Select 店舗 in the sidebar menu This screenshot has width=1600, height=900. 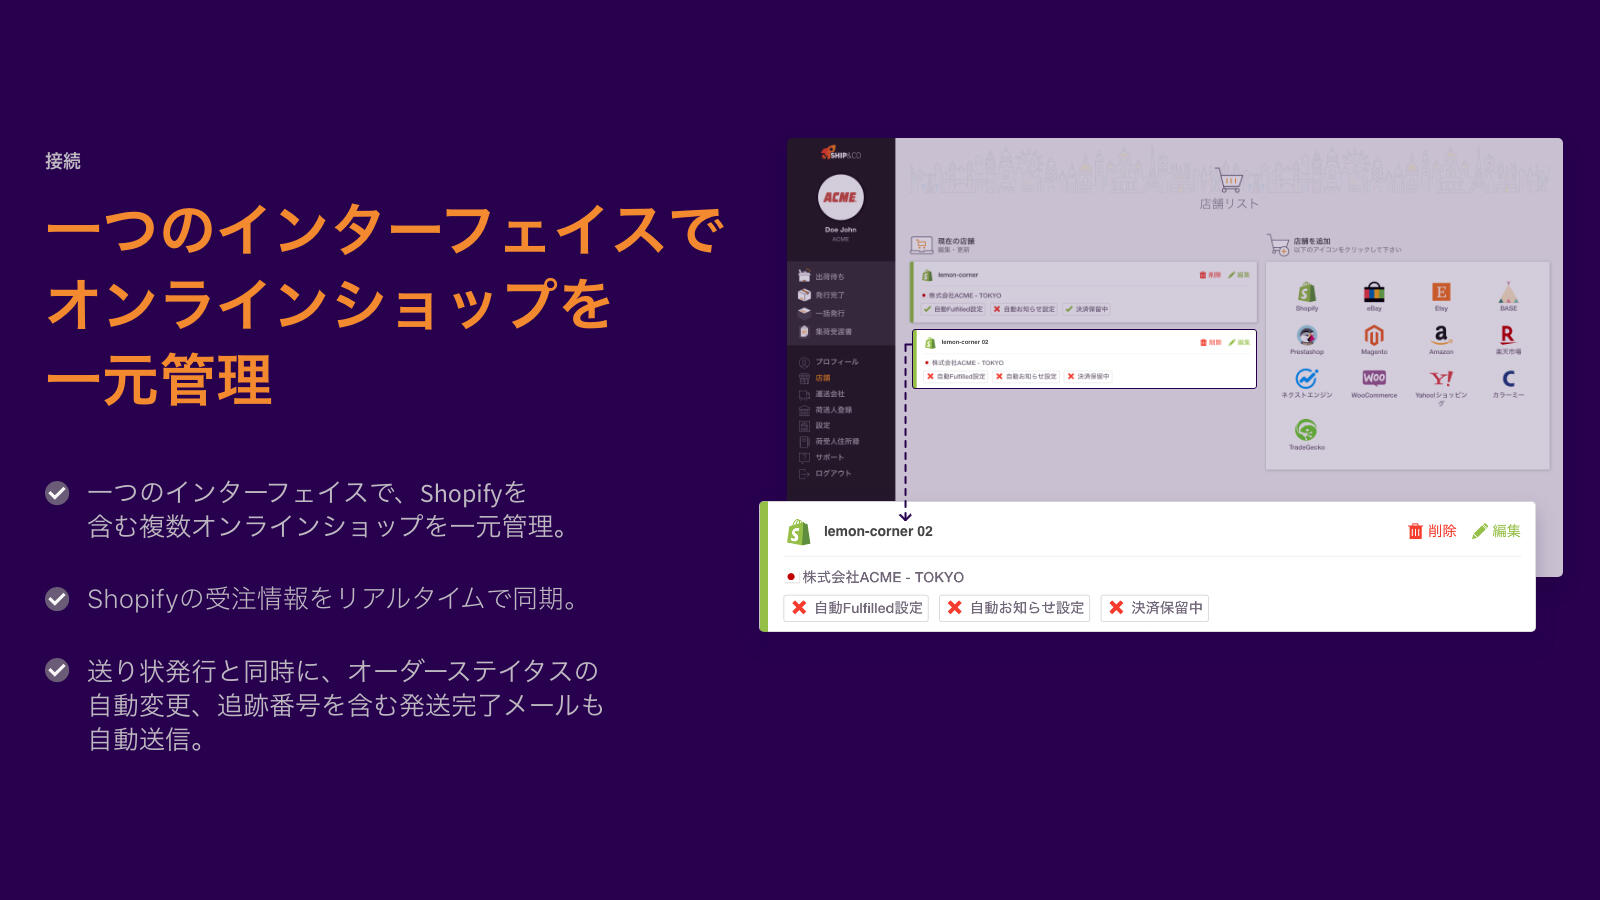(822, 378)
